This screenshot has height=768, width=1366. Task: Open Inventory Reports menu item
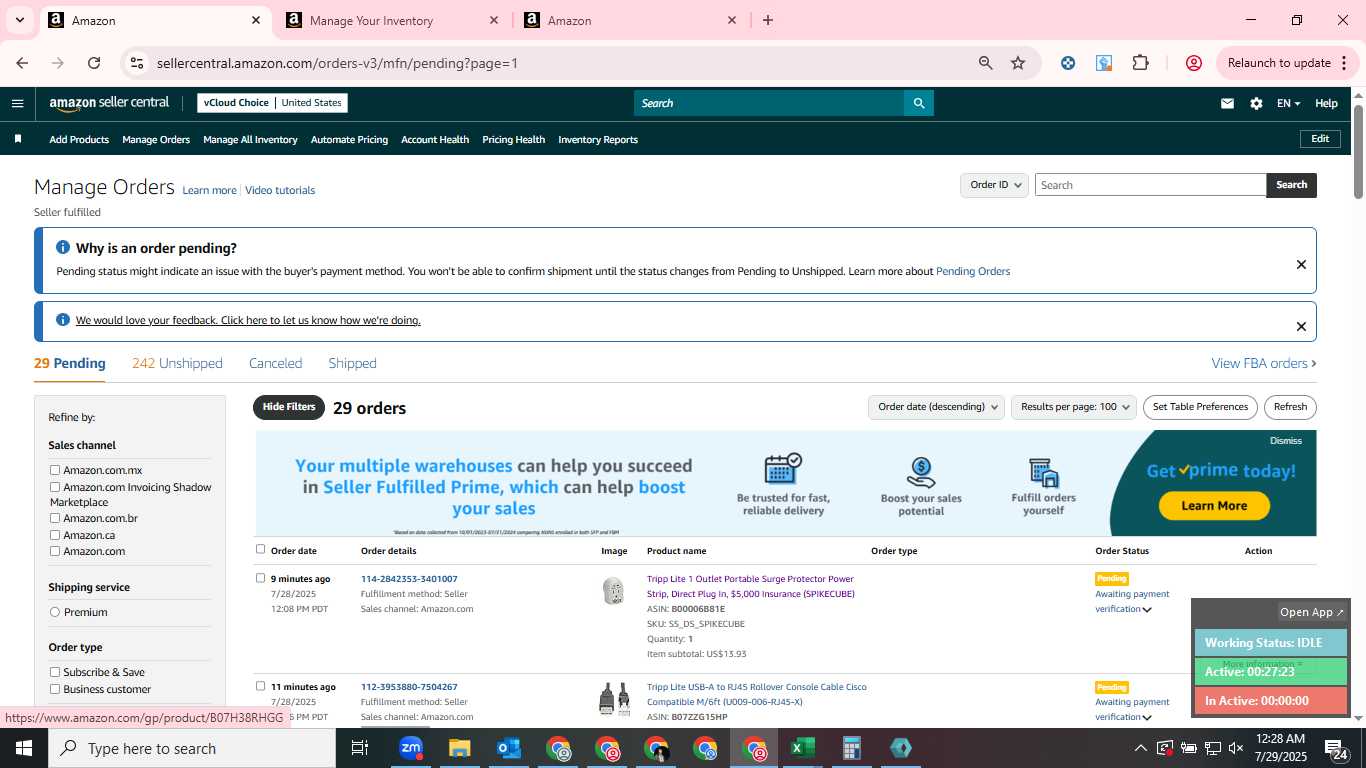tap(598, 139)
